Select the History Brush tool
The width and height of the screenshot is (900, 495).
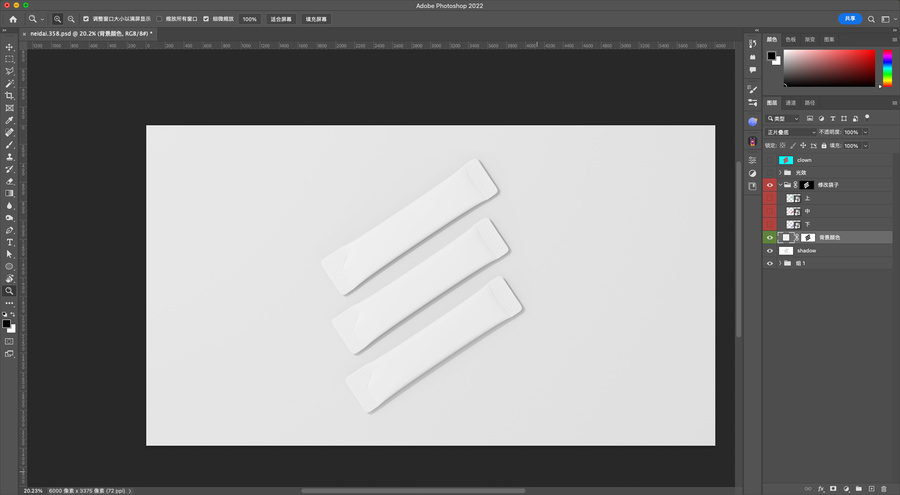pos(9,169)
